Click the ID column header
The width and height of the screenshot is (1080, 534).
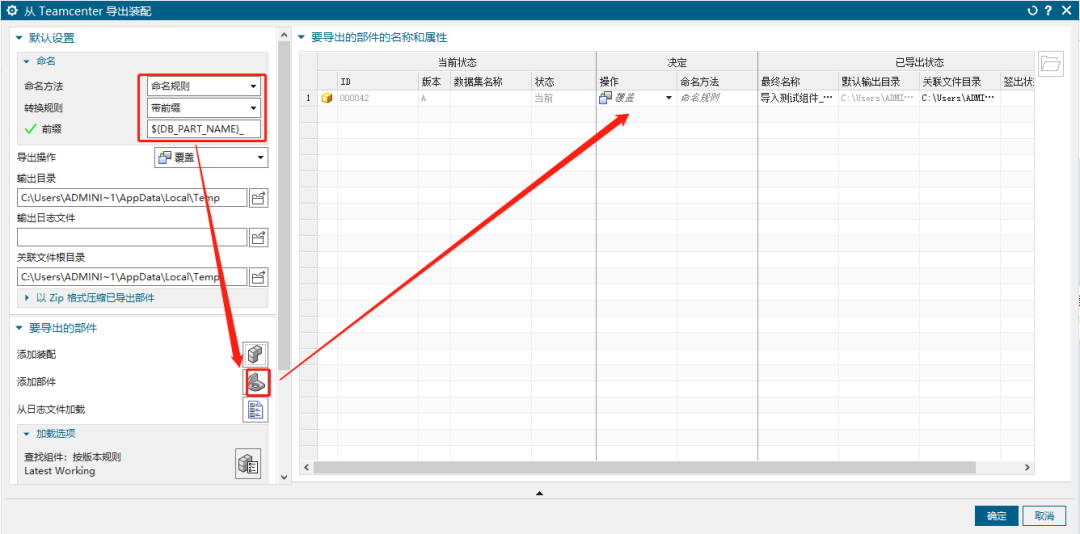(377, 82)
